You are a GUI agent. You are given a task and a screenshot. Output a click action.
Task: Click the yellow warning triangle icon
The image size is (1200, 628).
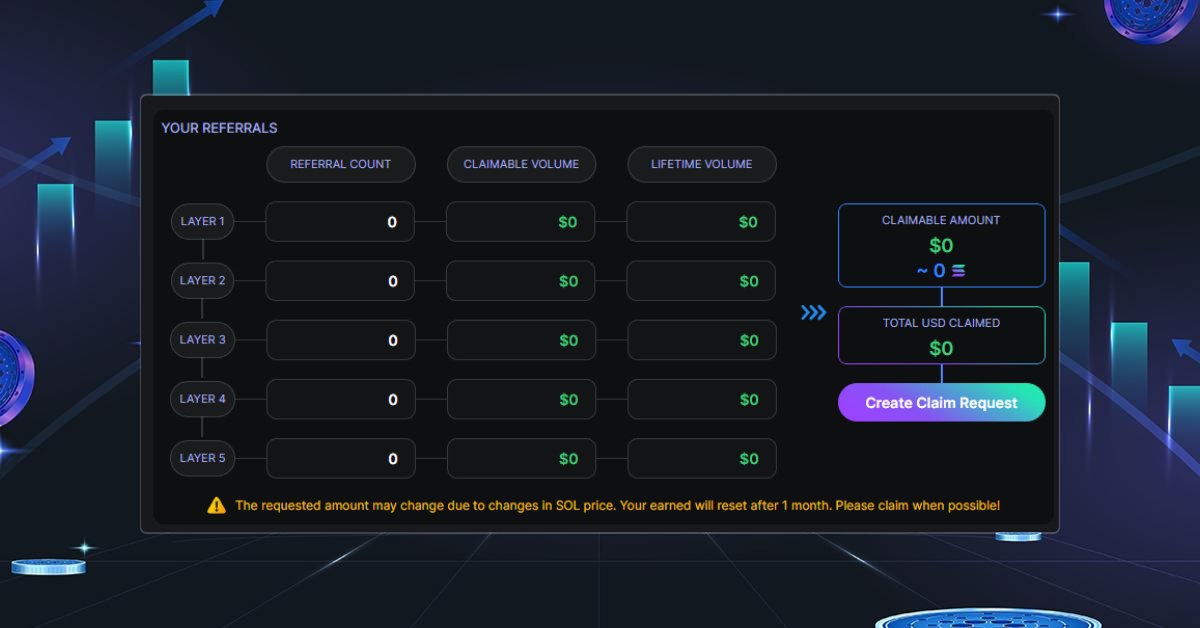click(x=216, y=505)
